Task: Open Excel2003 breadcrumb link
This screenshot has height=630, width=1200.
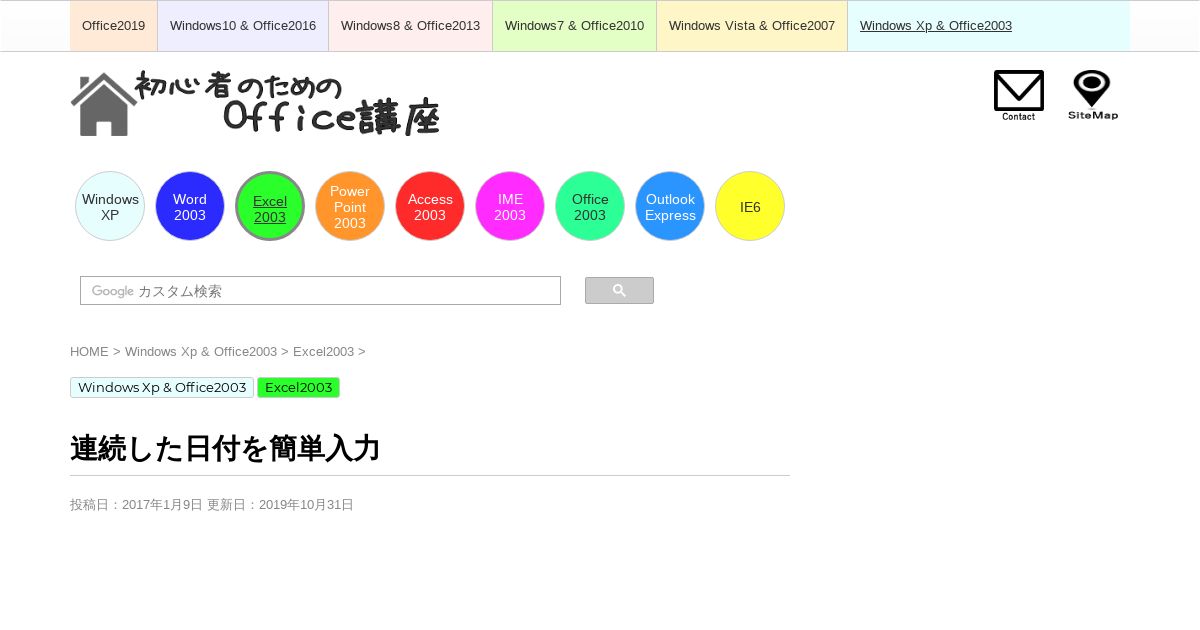Action: [323, 352]
